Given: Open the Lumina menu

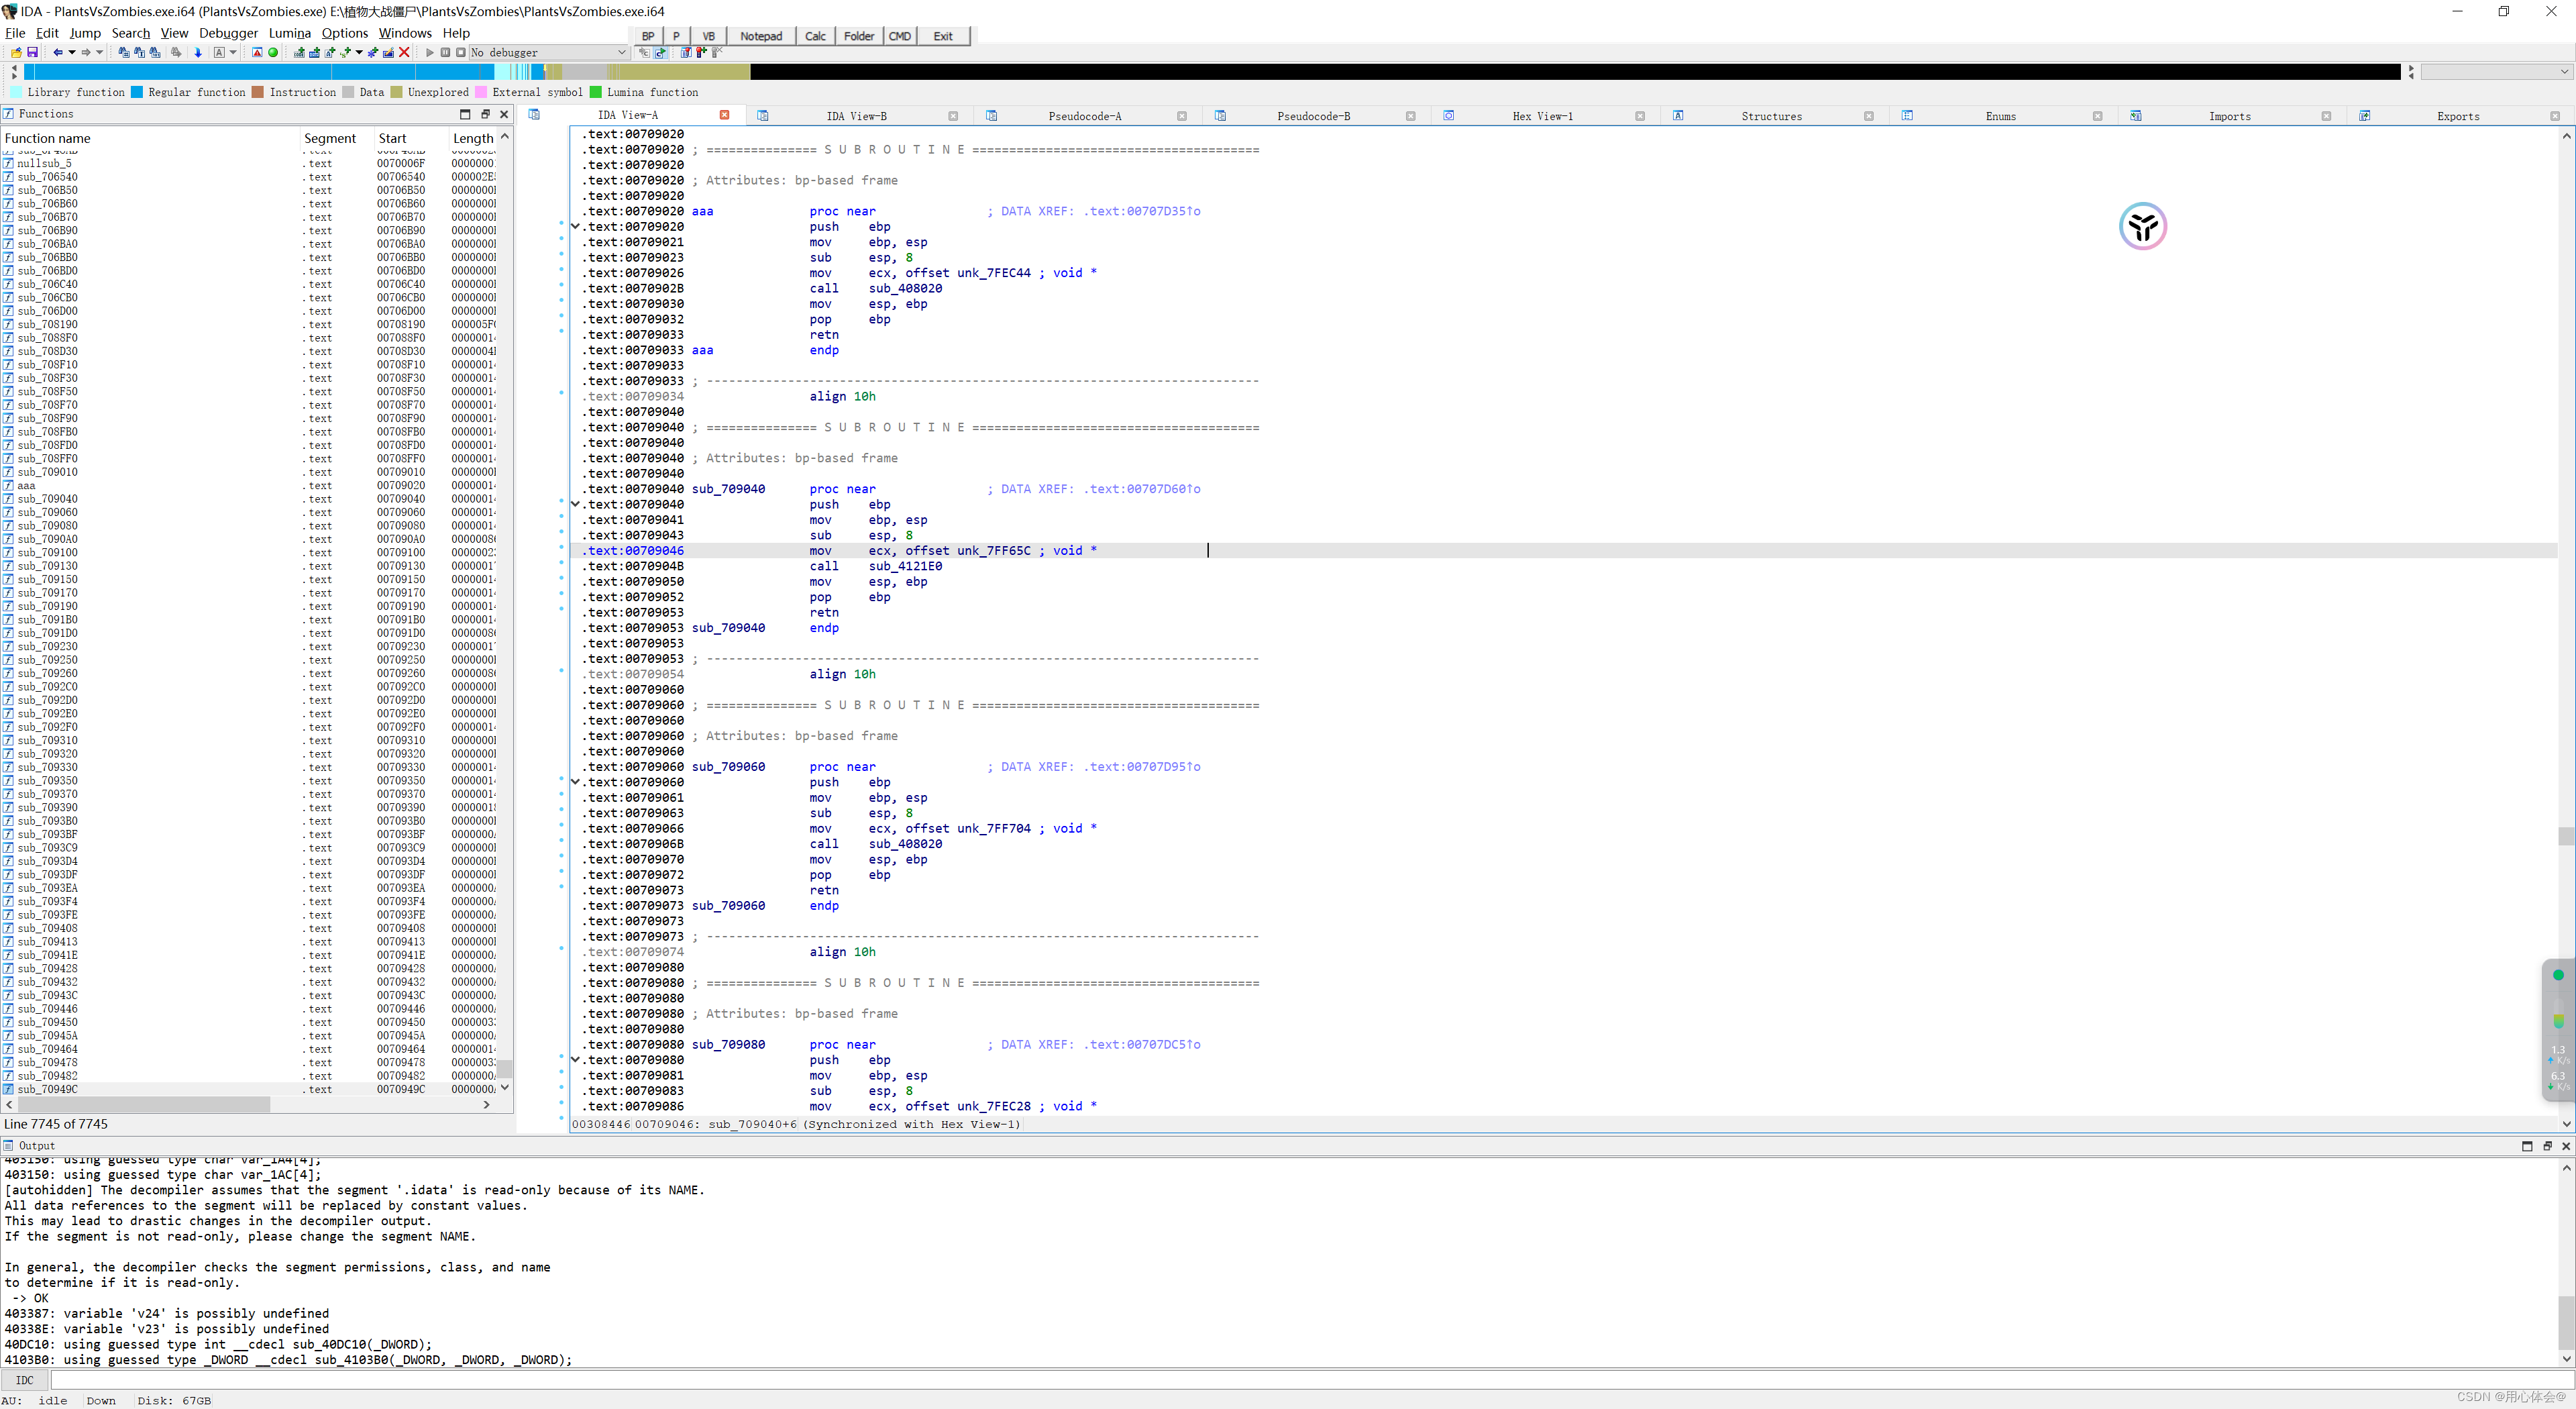Looking at the screenshot, I should click(289, 33).
